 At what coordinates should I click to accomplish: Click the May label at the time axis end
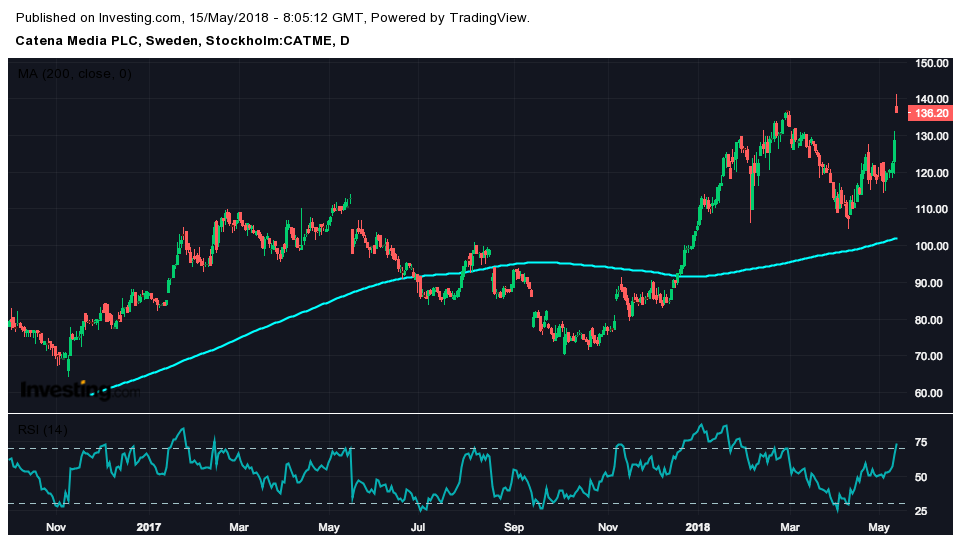879,527
